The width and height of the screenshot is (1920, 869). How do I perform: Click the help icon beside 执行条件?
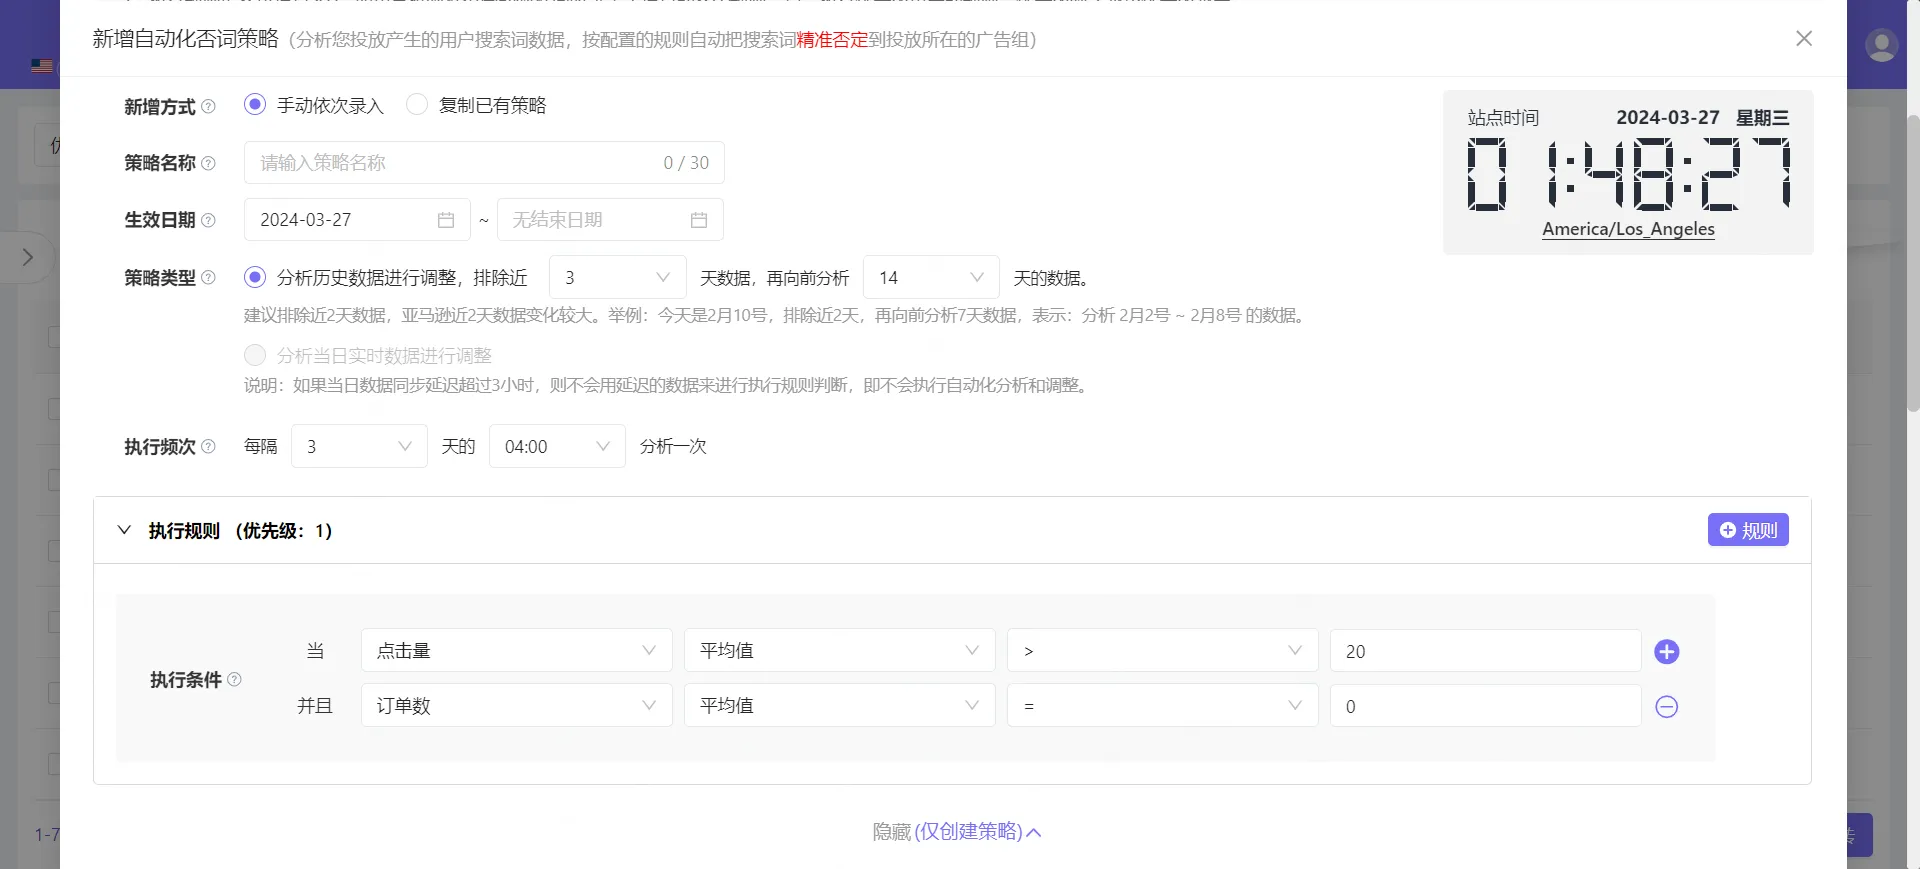234,680
